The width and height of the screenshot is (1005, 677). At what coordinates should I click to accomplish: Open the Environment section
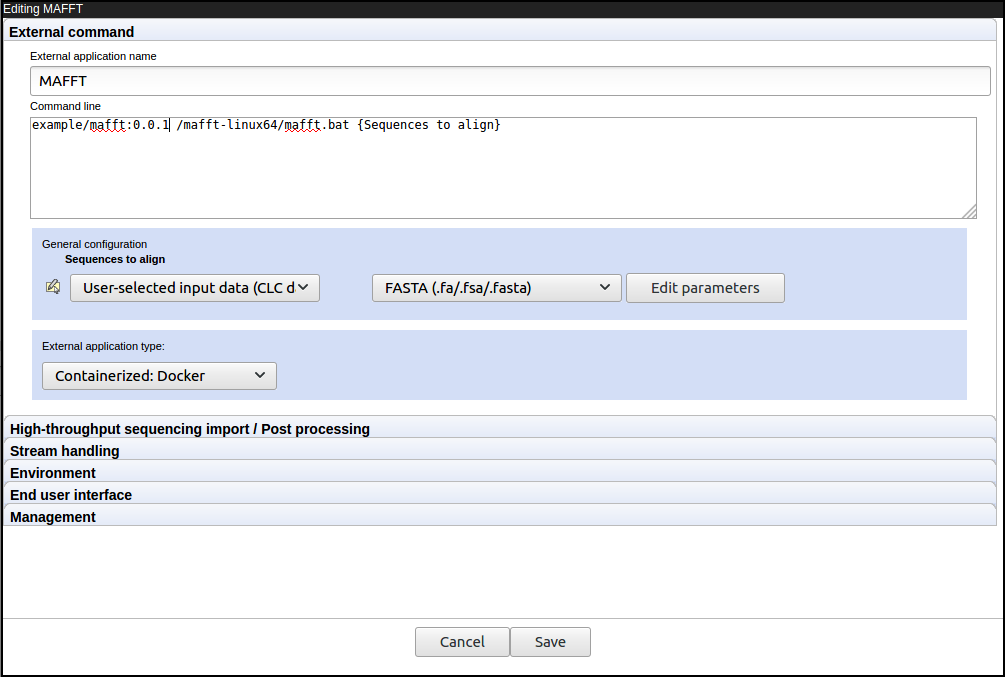[52, 472]
